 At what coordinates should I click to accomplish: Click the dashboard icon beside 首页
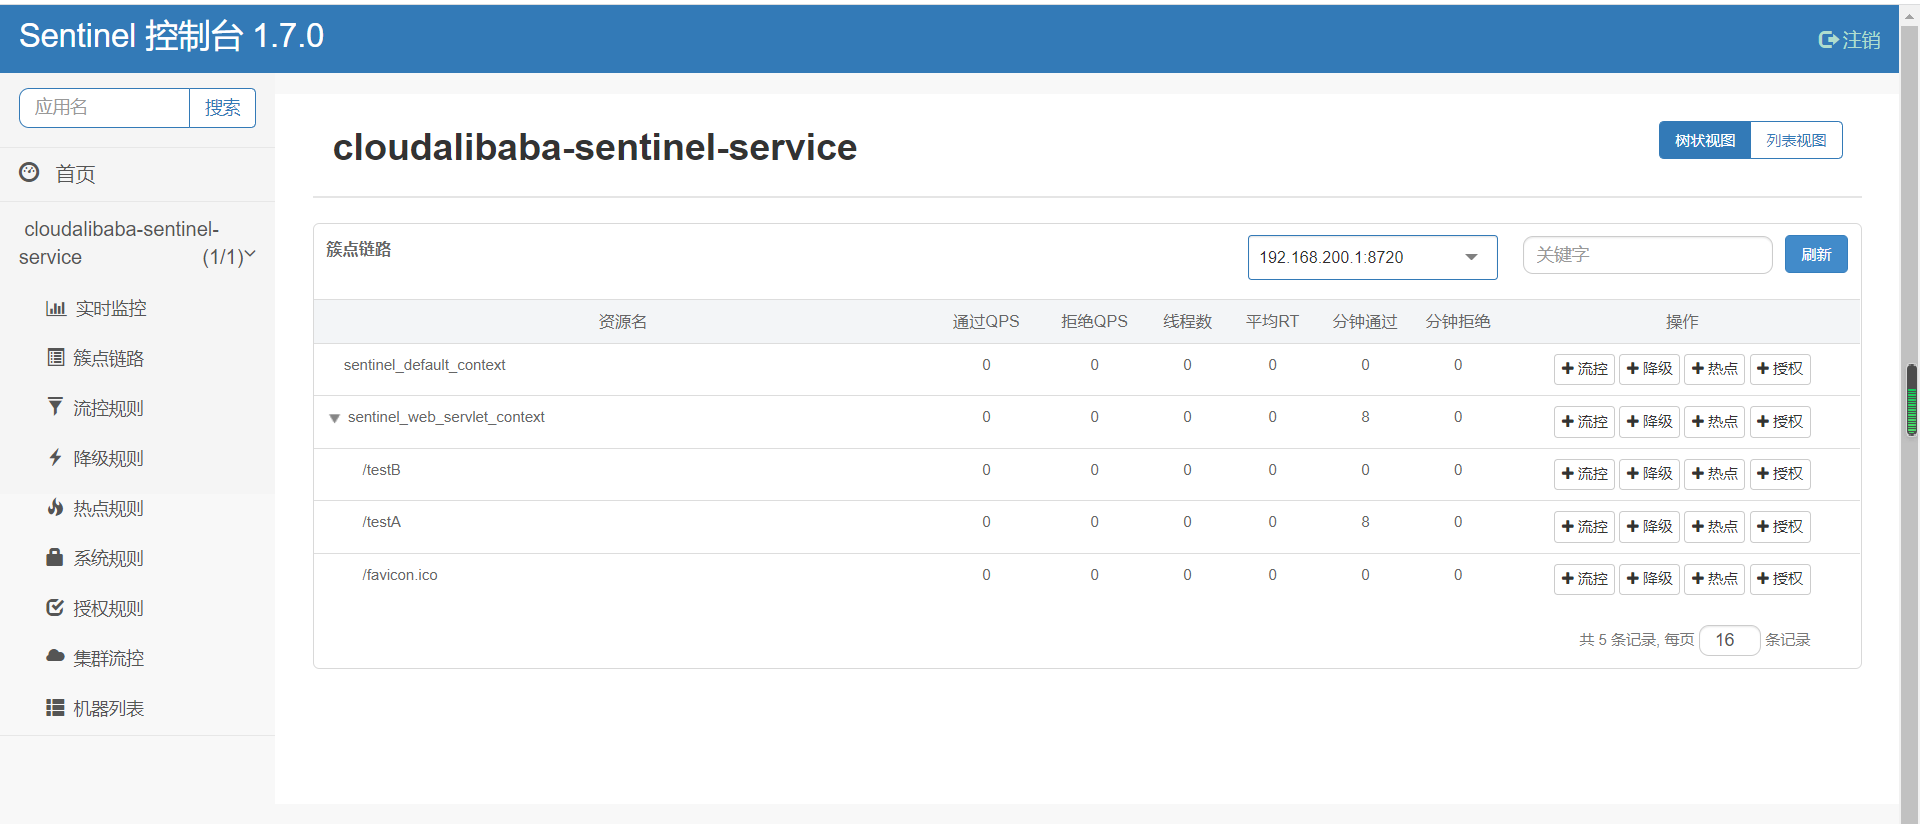(30, 173)
